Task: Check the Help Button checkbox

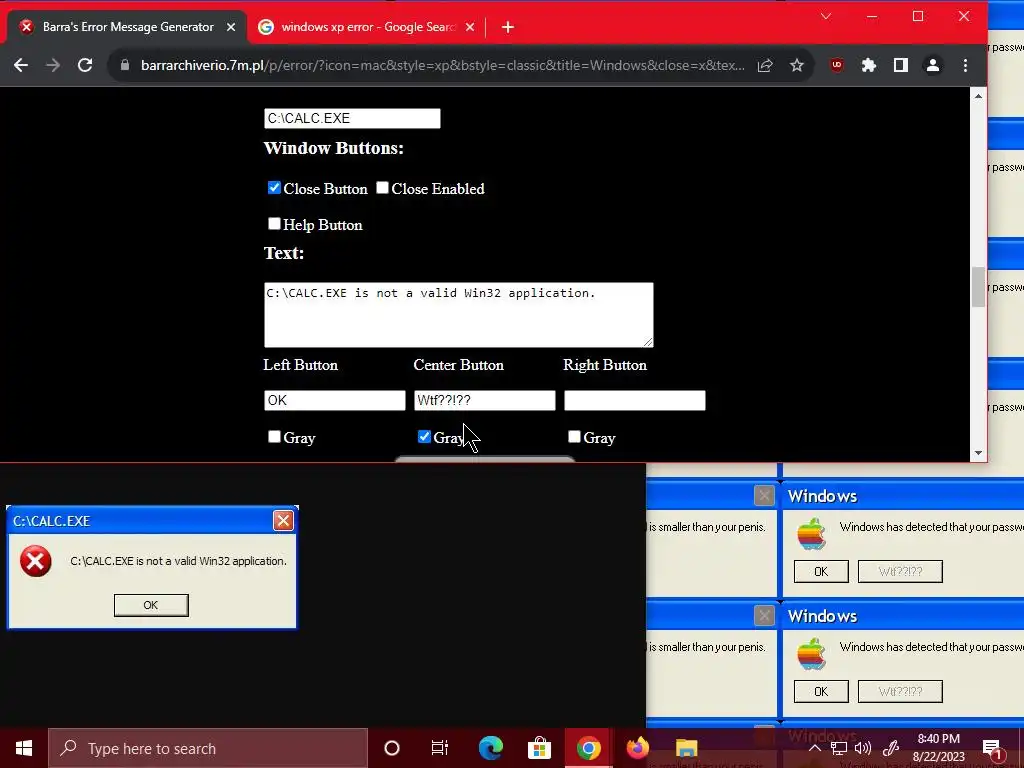Action: 274,224
